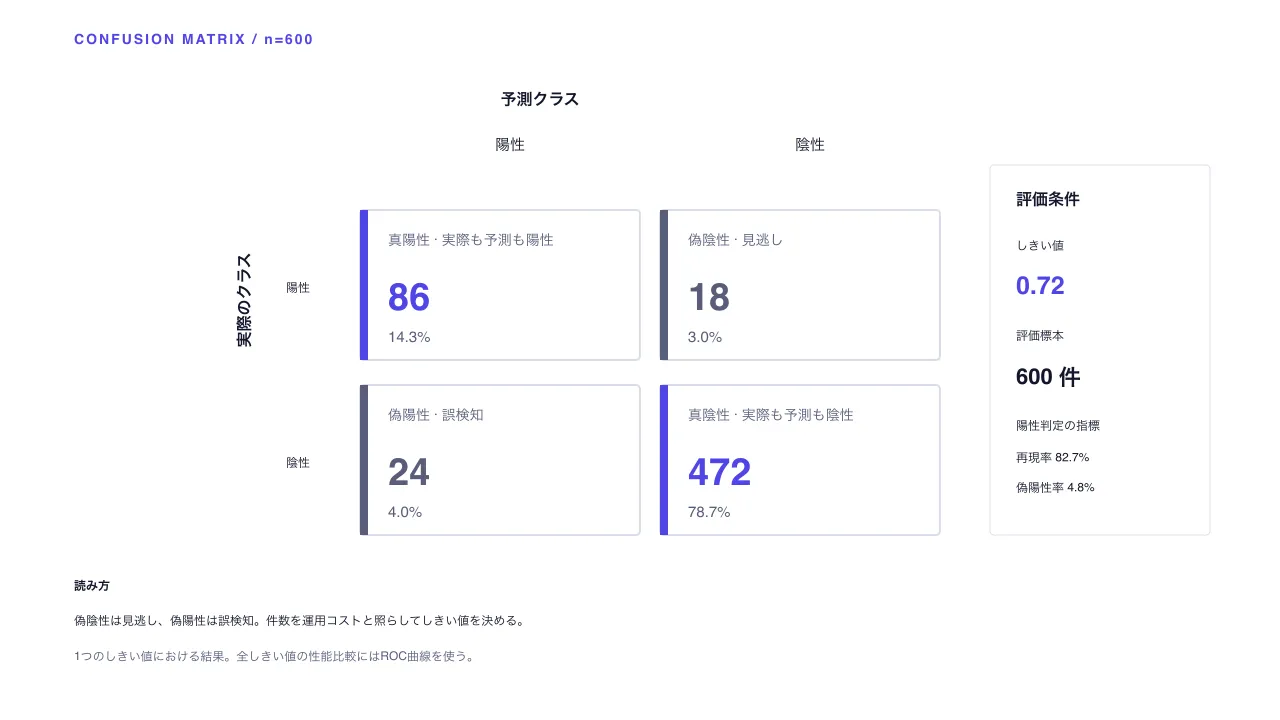This screenshot has width=1280, height=720.
Task: Click the 陽性判定の指標 label
Action: tap(1058, 426)
